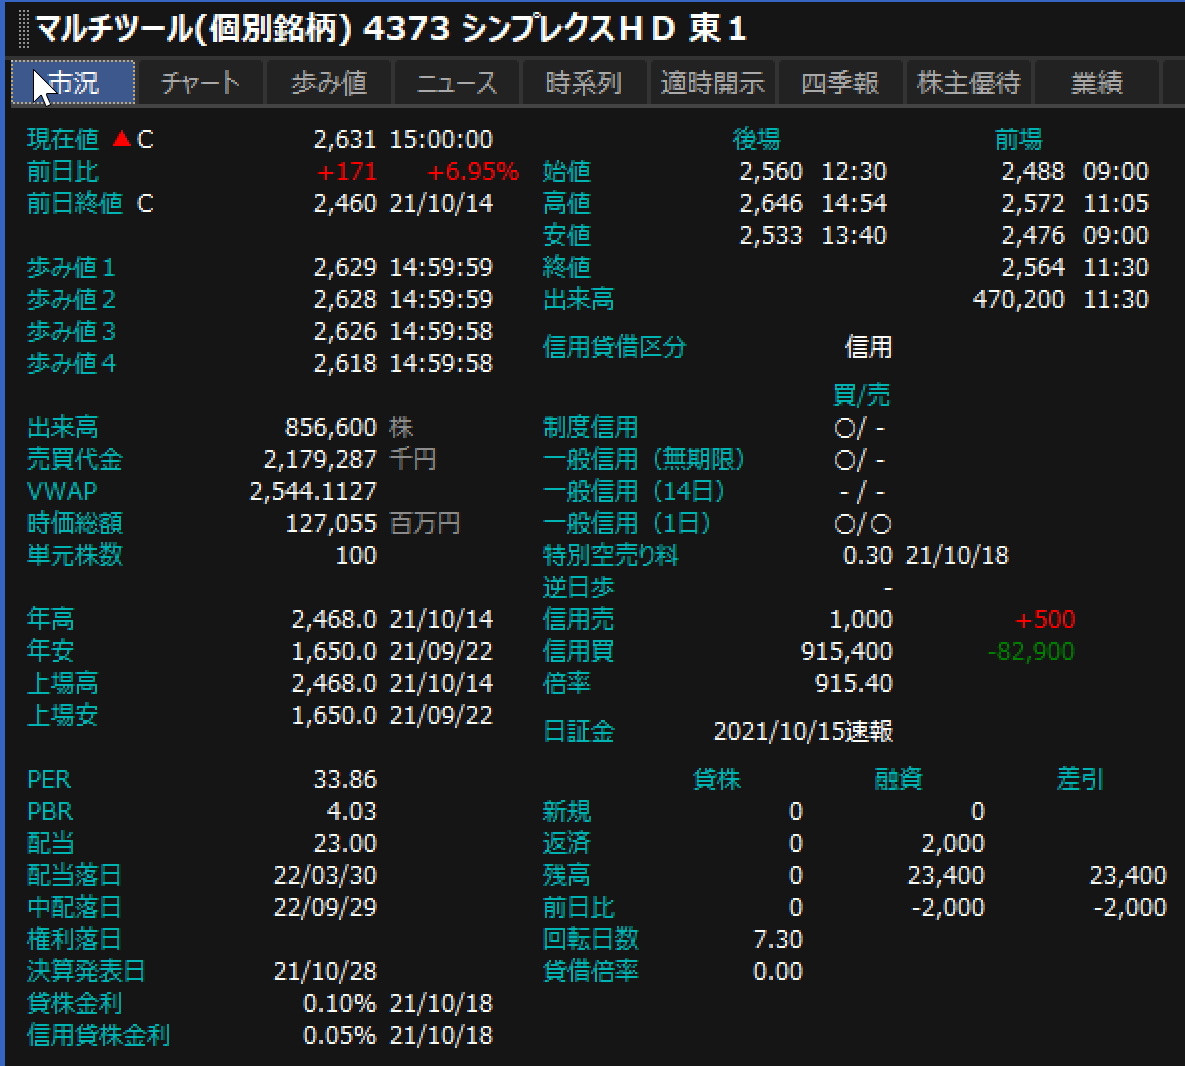Screen dimensions: 1185x1066
Task: Click the 決算発表日 date 21/10/28
Action: [x=324, y=971]
